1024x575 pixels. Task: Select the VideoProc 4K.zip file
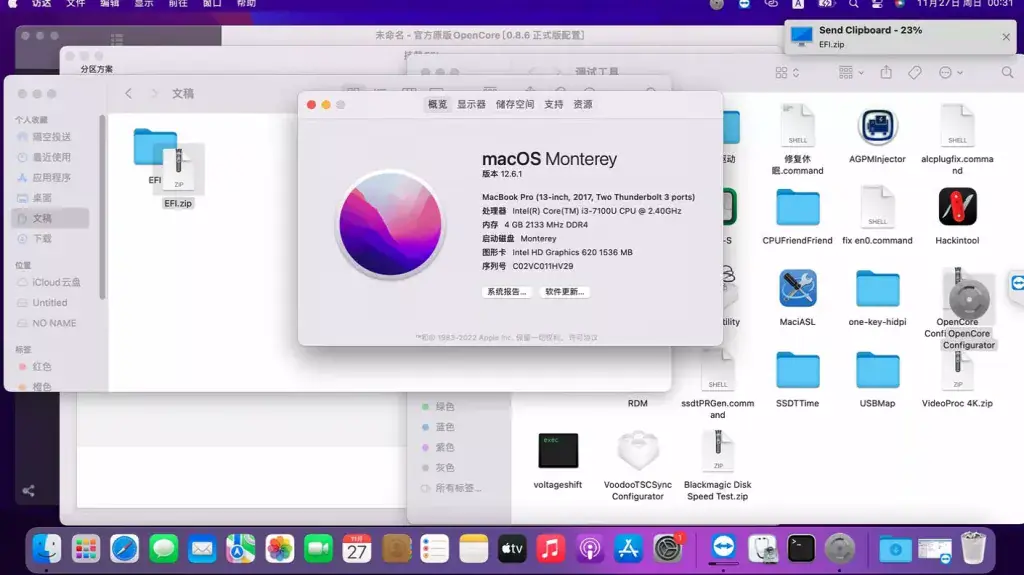(x=957, y=370)
